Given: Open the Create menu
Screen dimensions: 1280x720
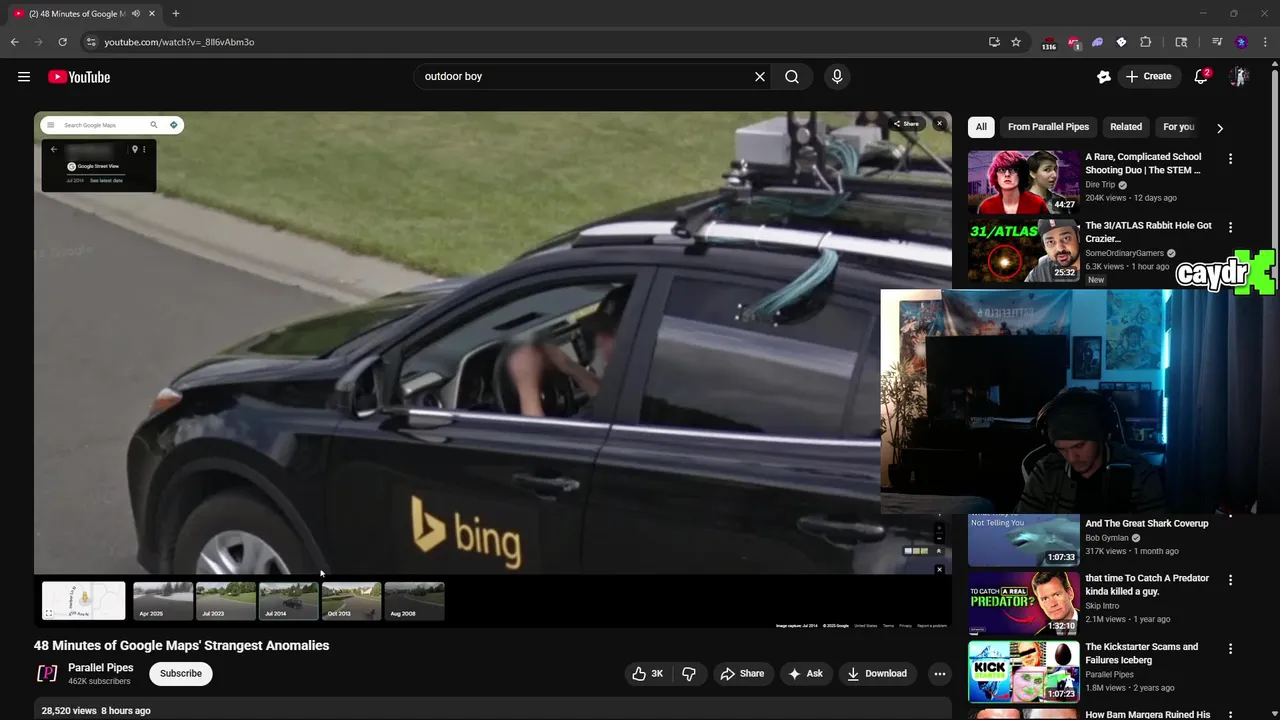Looking at the screenshot, I should (1148, 77).
